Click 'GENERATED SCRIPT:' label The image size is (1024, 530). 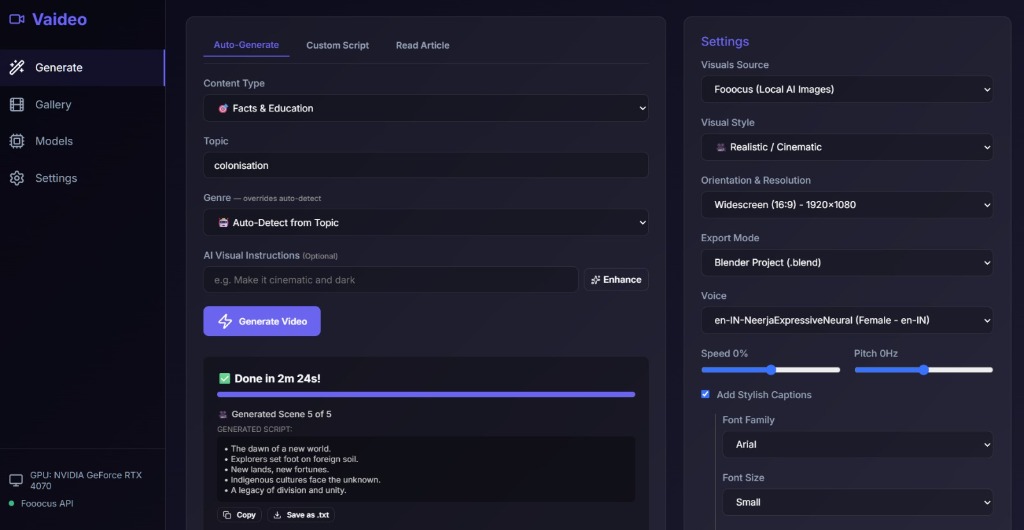coord(255,429)
